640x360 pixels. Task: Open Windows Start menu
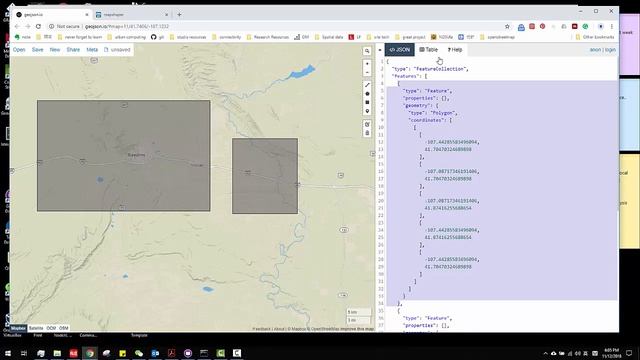click(x=8, y=353)
